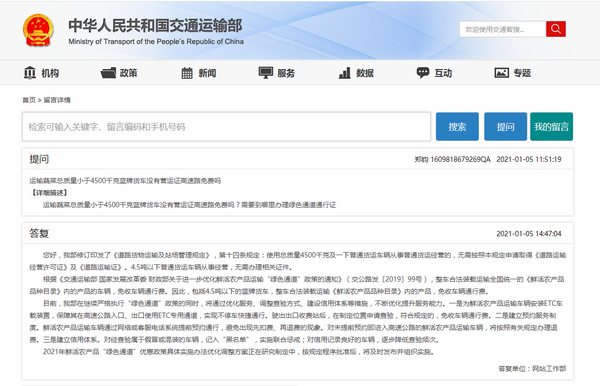
Task: Click the question title under the 提问 heading
Action: [125, 181]
